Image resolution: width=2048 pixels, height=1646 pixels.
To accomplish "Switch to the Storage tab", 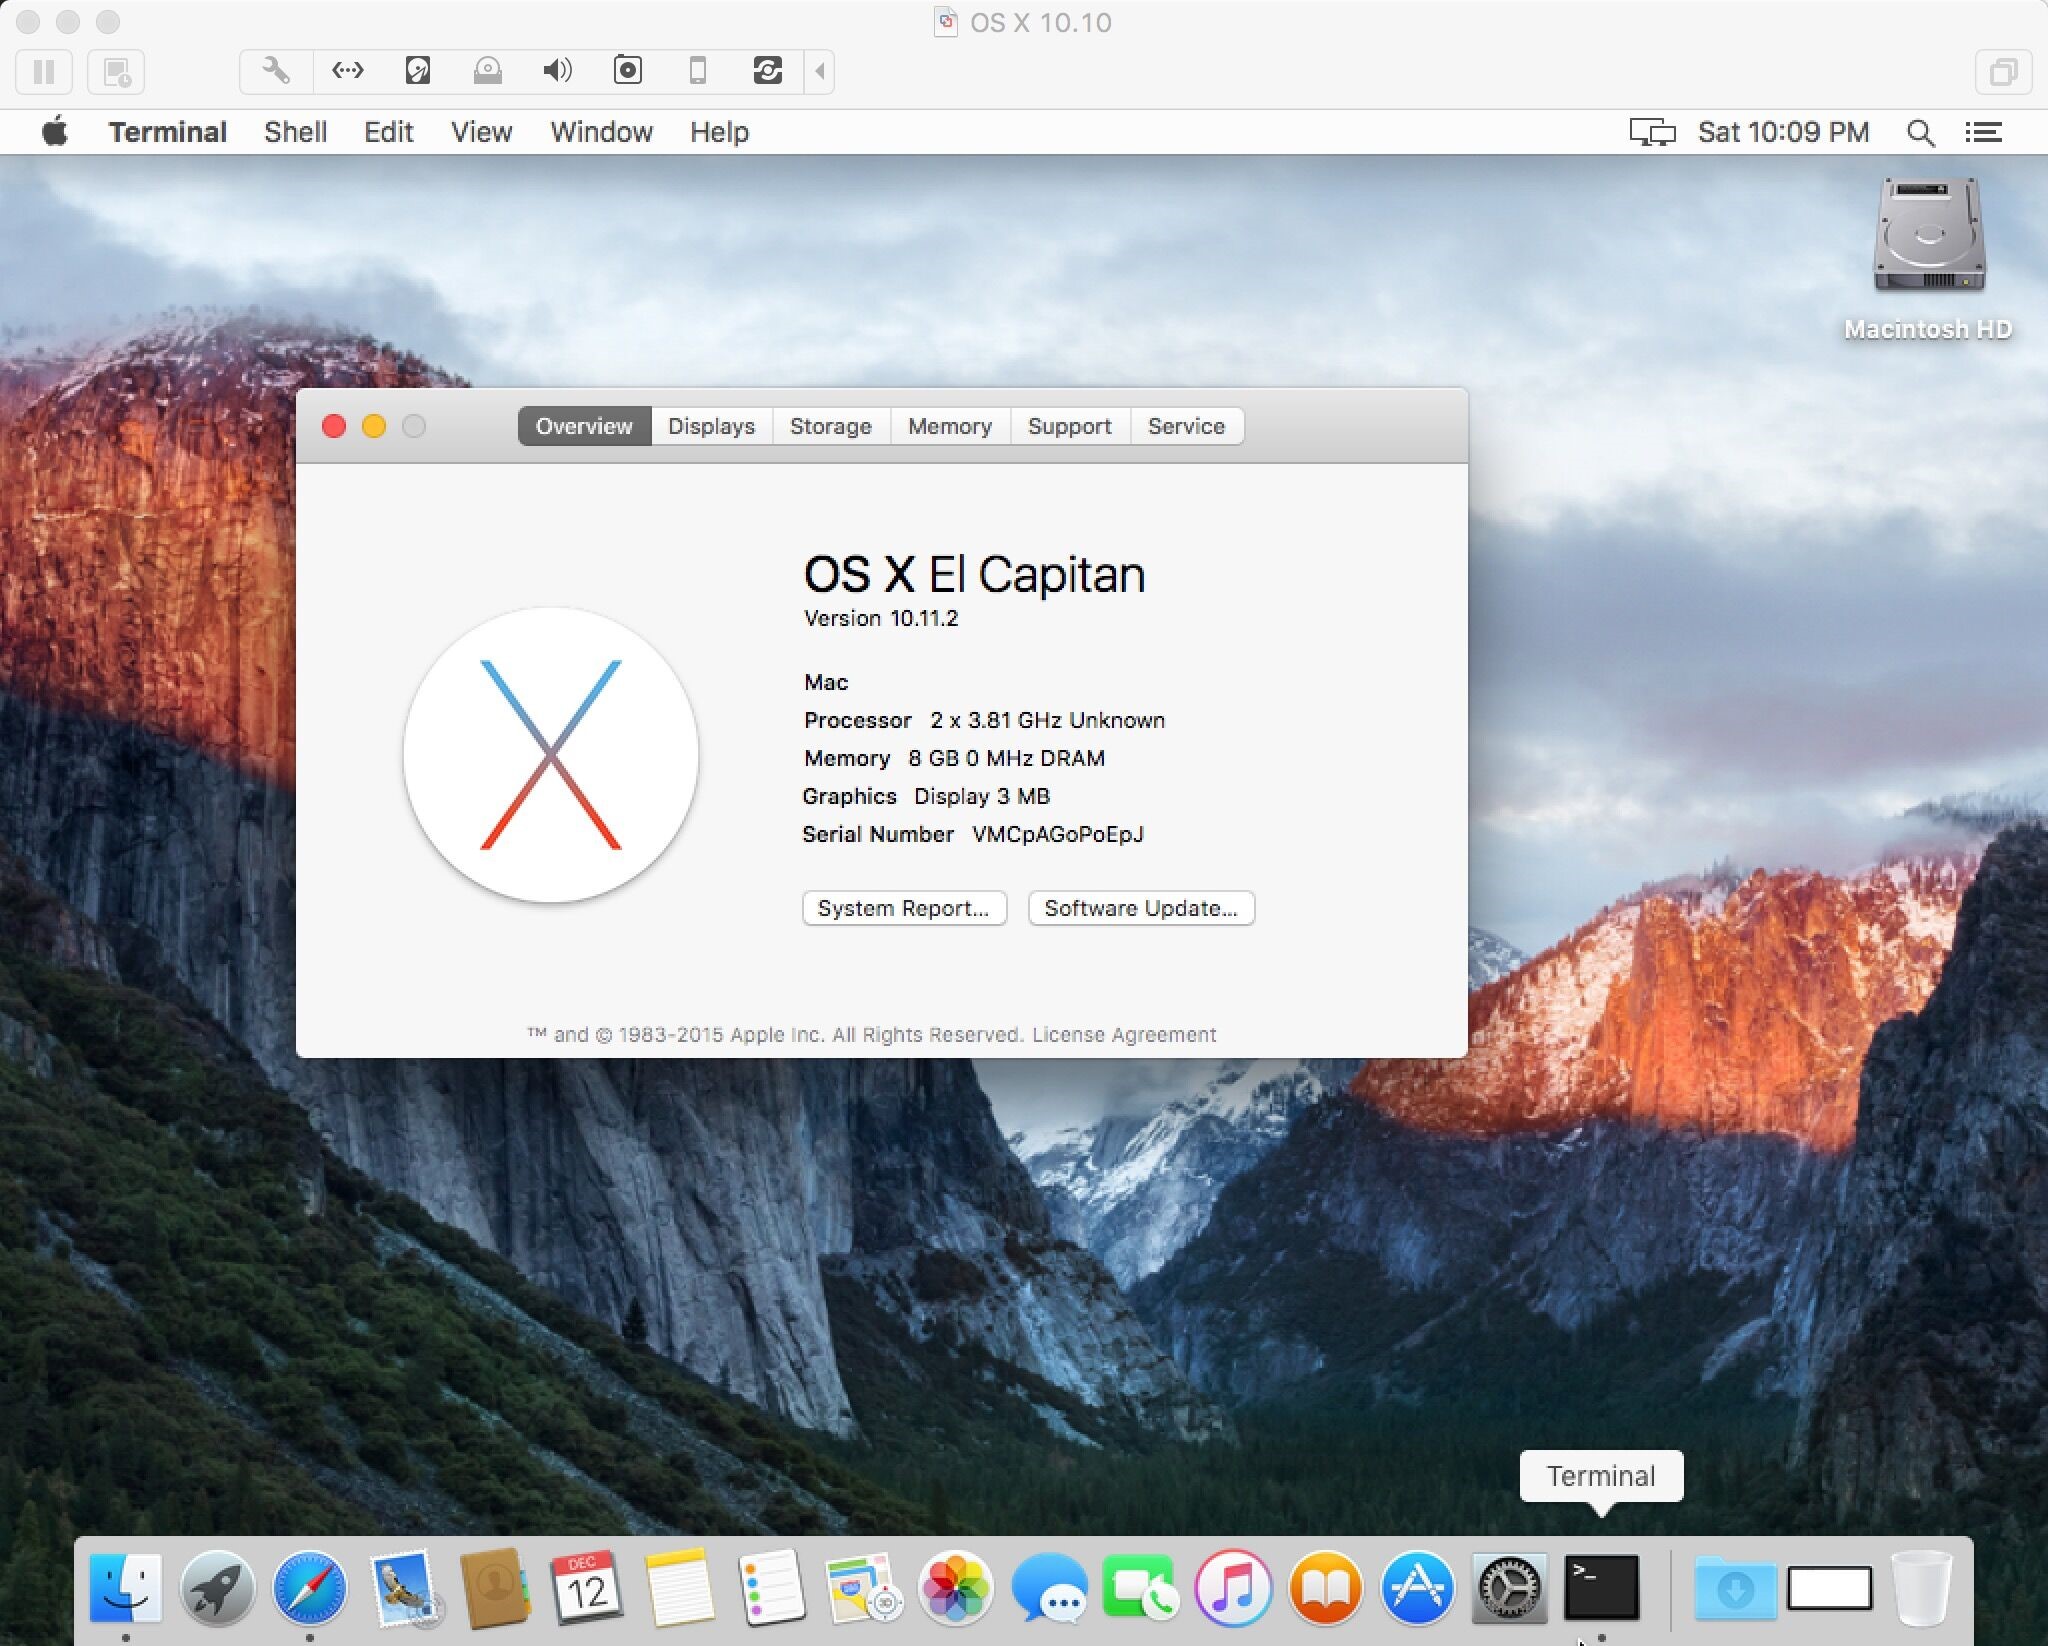I will tap(830, 427).
